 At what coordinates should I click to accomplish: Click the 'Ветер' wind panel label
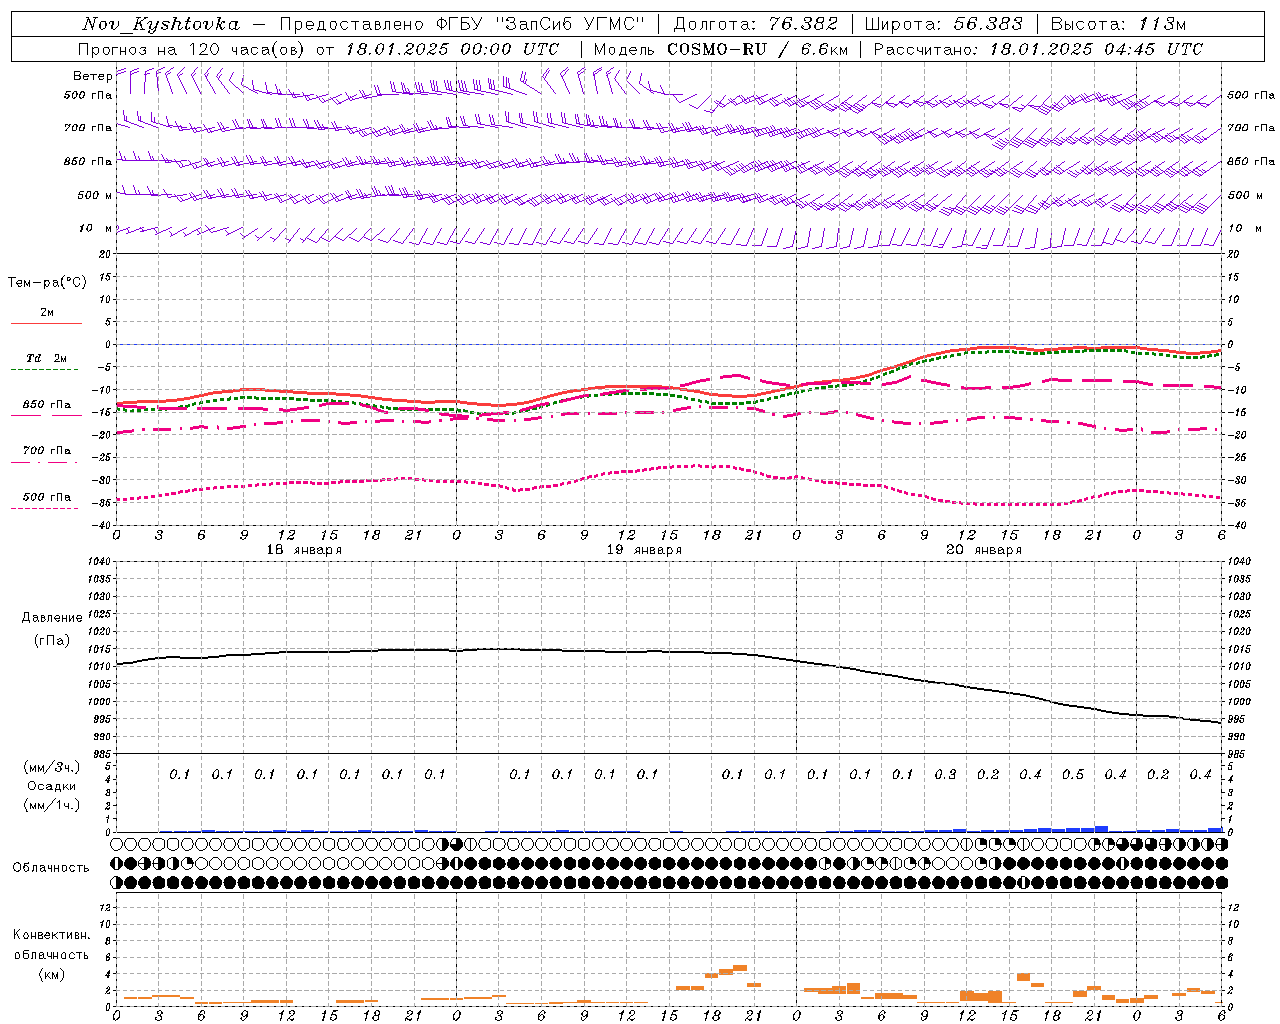[x=92, y=76]
